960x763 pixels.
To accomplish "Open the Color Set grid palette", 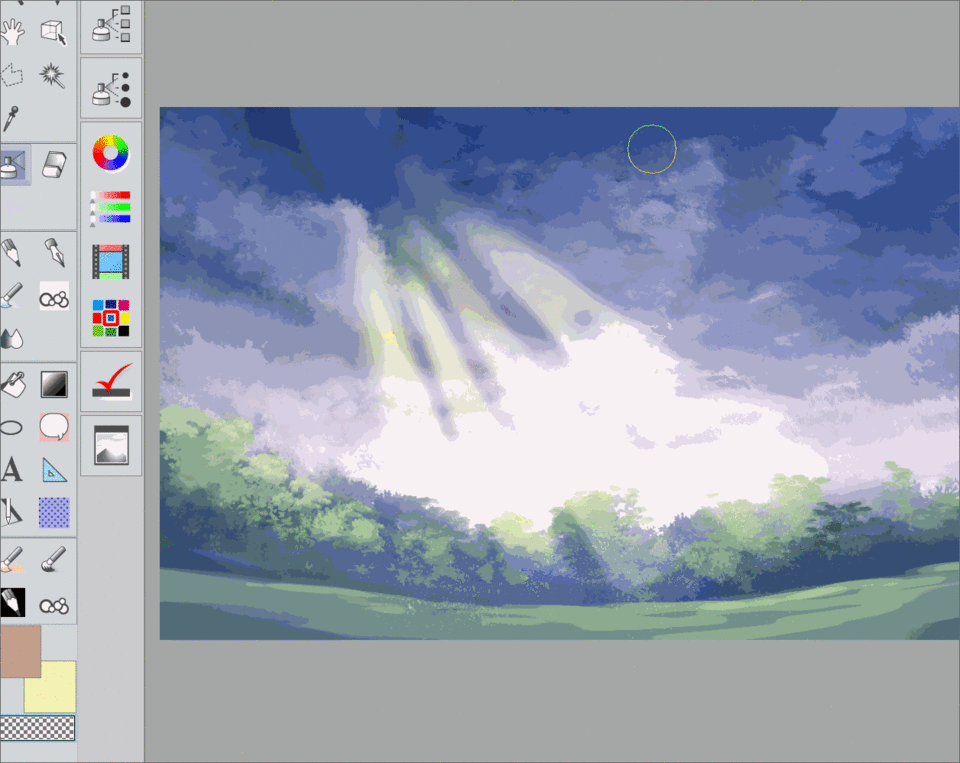I will click(x=111, y=318).
